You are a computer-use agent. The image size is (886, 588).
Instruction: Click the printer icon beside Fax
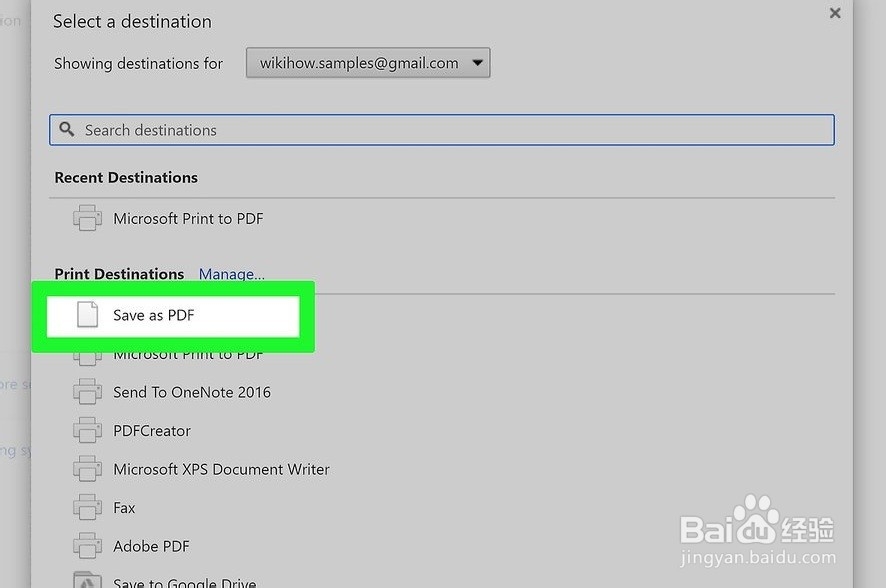coord(88,507)
